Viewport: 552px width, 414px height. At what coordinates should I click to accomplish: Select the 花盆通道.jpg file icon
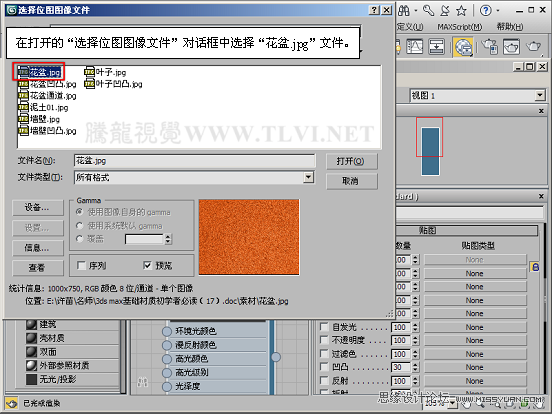(x=23, y=95)
